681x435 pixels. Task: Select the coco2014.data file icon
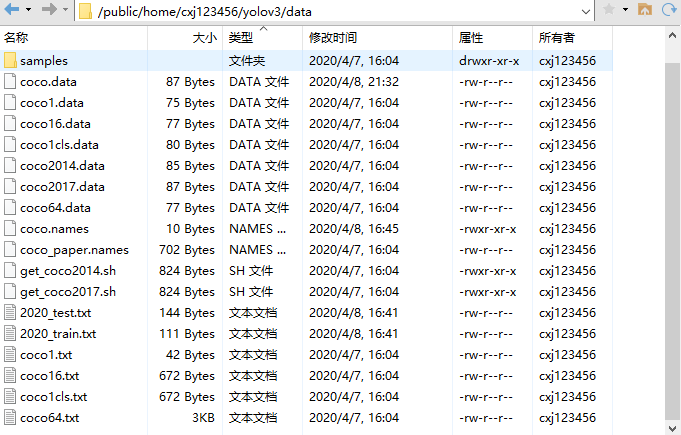coord(10,165)
